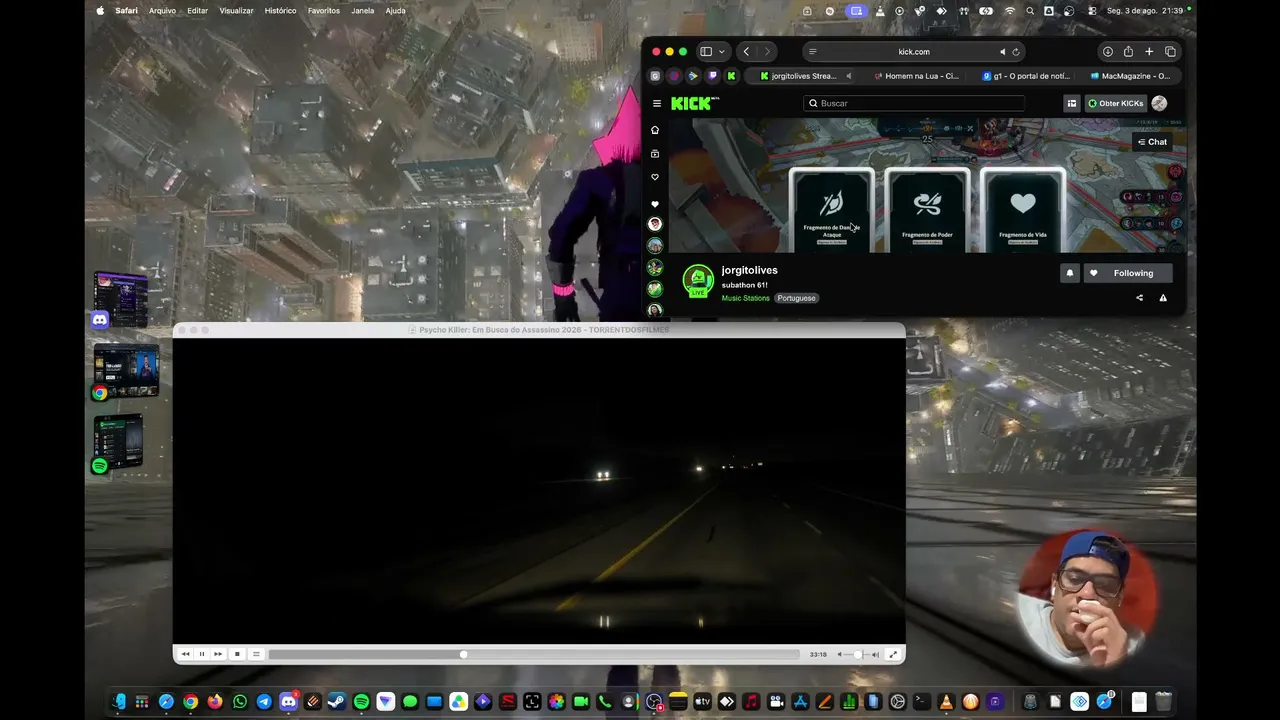Screen dimensions: 1280x720
Task: Open Finder from the Dock
Action: click(119, 702)
